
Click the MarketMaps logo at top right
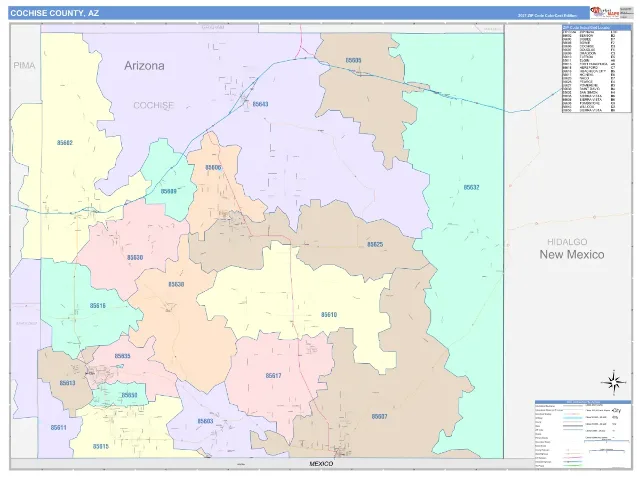(x=604, y=12)
